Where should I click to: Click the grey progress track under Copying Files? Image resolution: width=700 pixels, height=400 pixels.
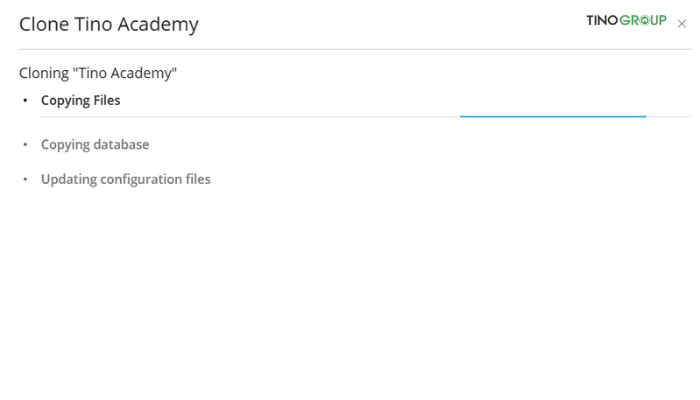pos(366,117)
